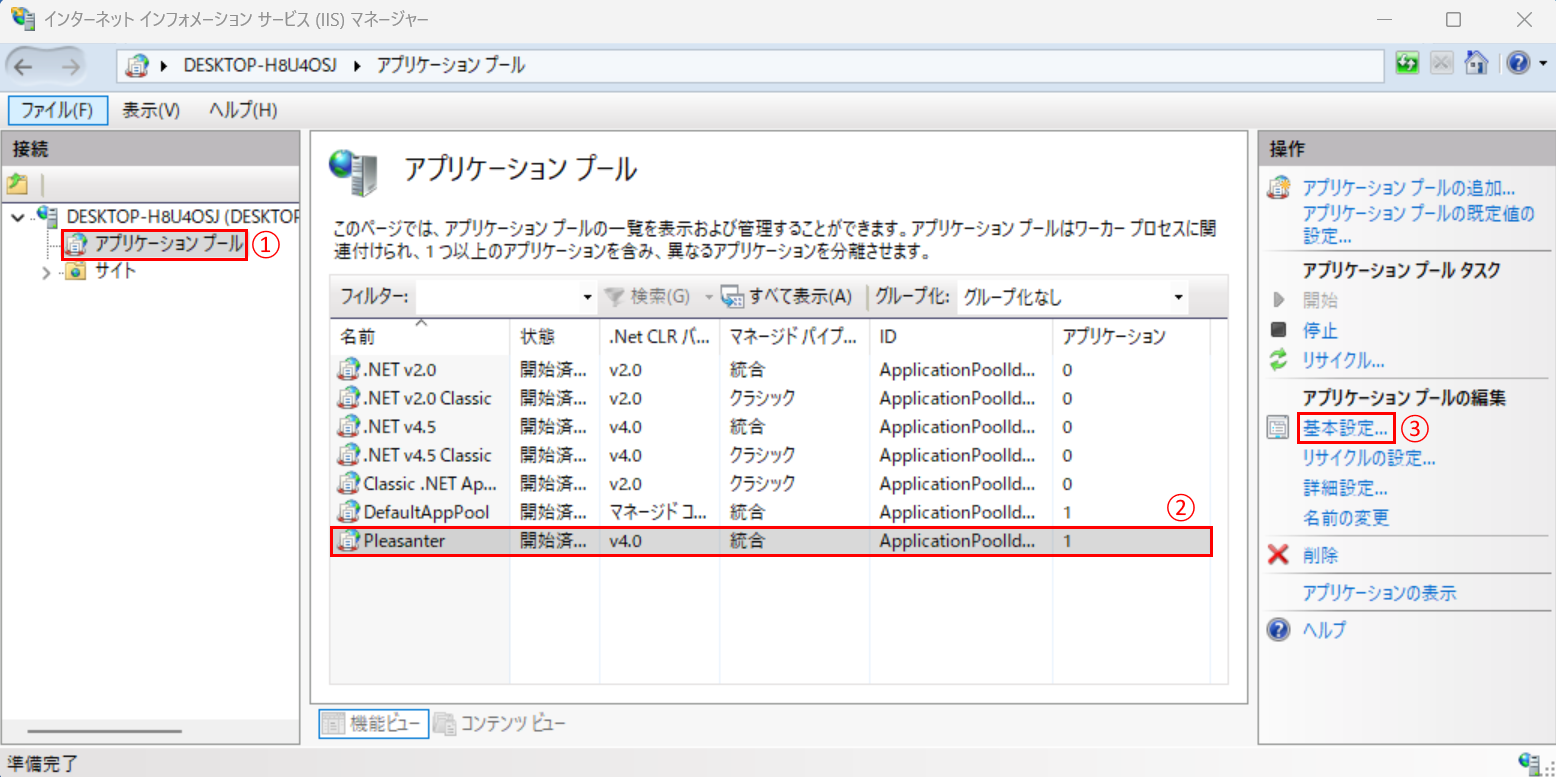Open 詳細設定... link
This screenshot has height=777, width=1556.
1345,489
